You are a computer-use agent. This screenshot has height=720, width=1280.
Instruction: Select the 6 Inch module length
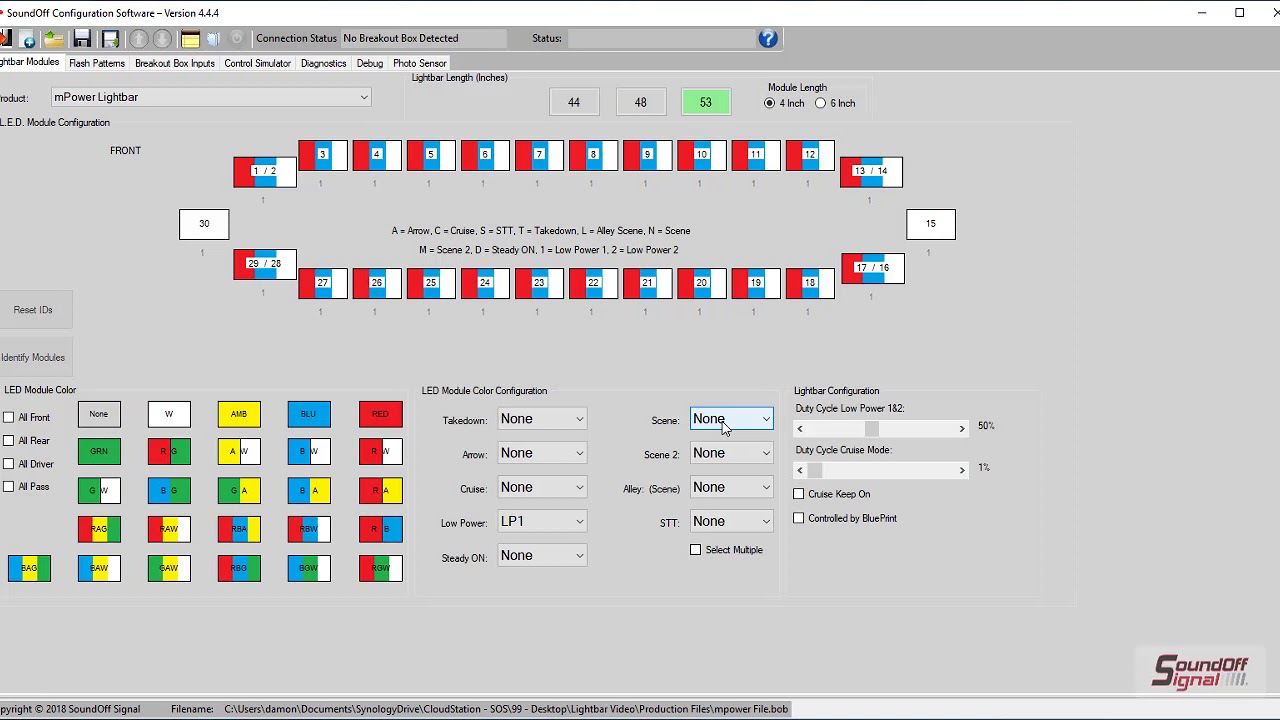pyautogui.click(x=821, y=103)
